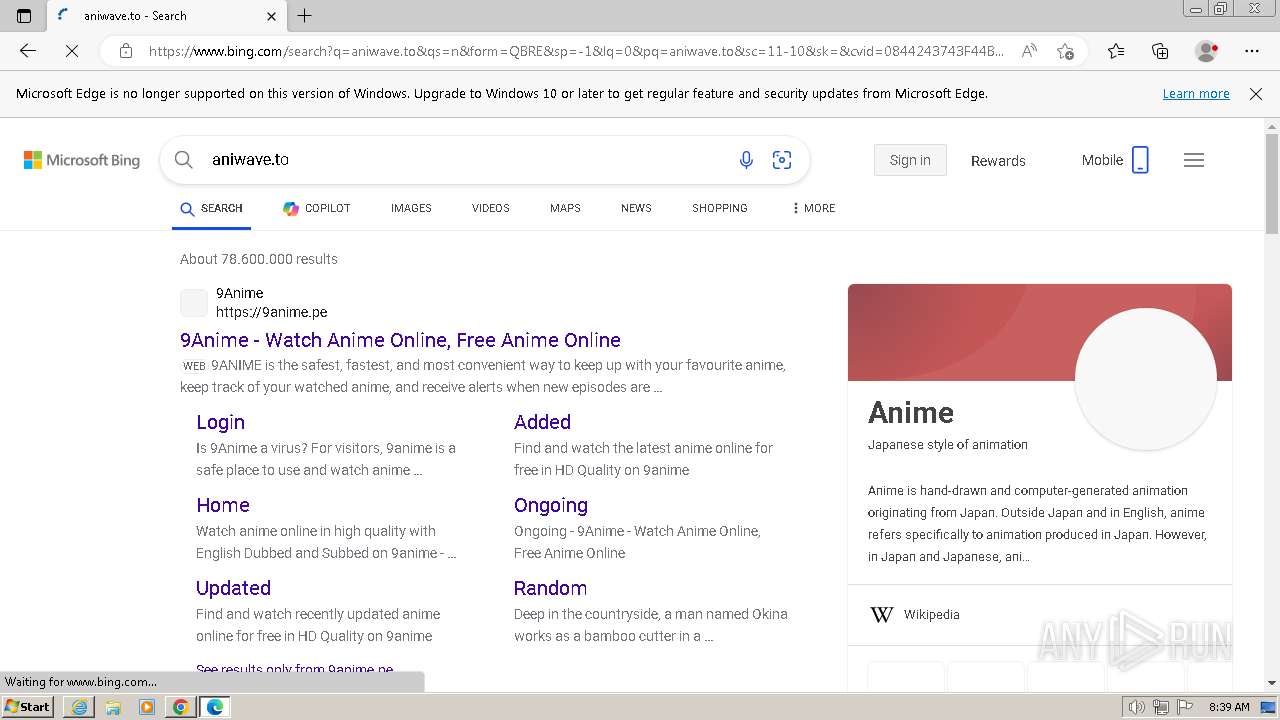Go to Microsoft Bing home logo
The height and width of the screenshot is (720, 1280).
pyautogui.click(x=82, y=160)
